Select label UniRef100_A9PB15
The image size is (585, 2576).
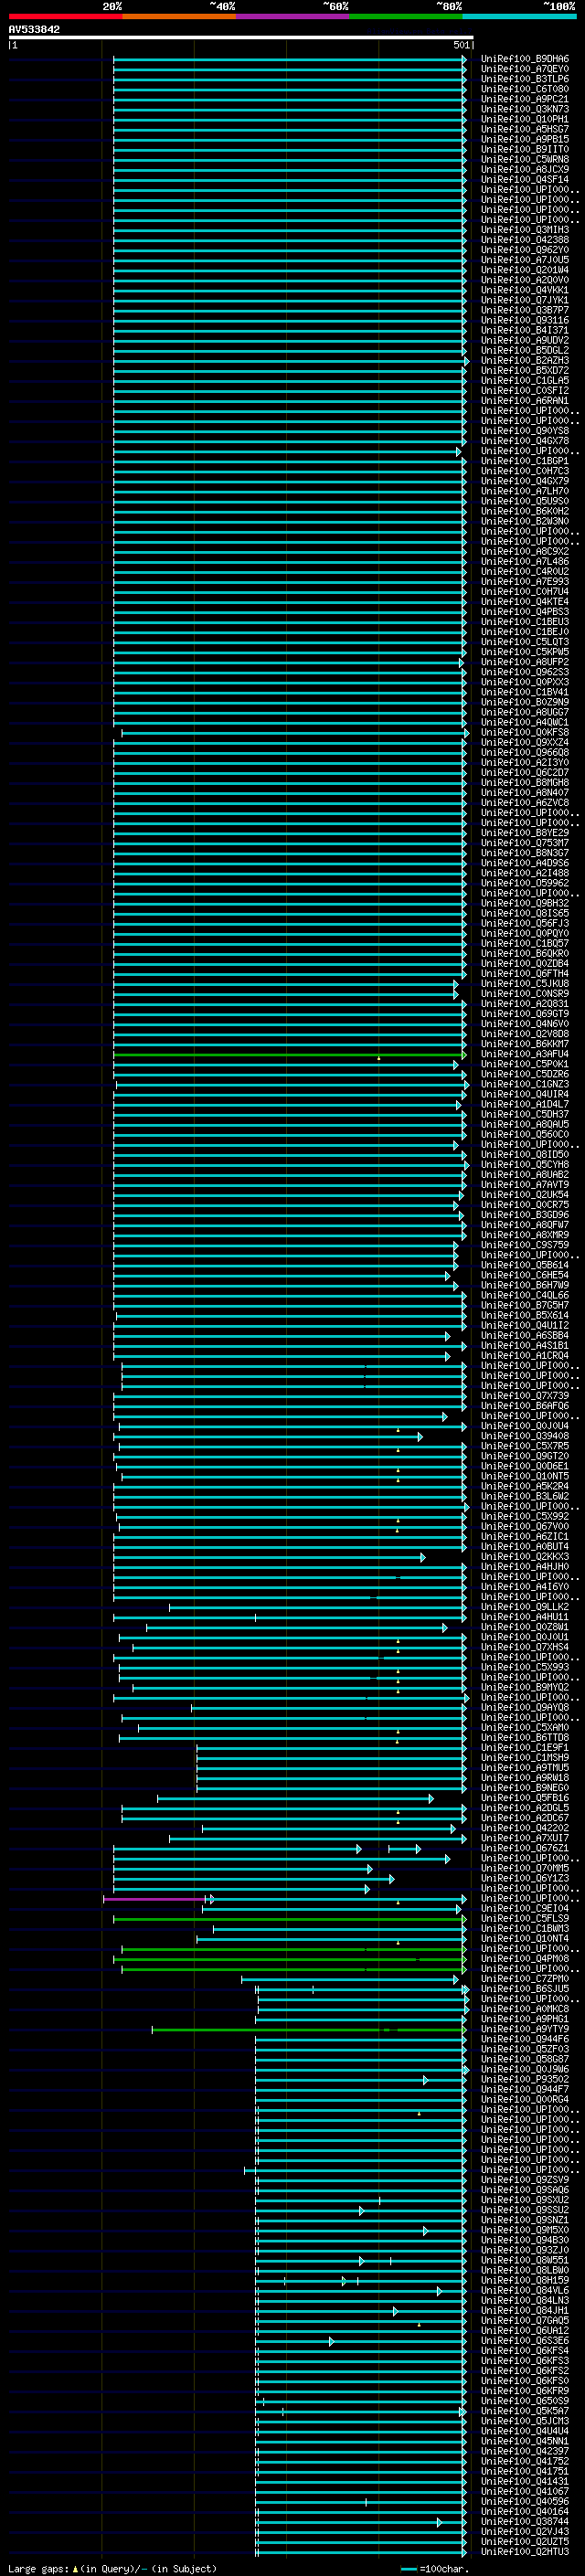point(525,139)
